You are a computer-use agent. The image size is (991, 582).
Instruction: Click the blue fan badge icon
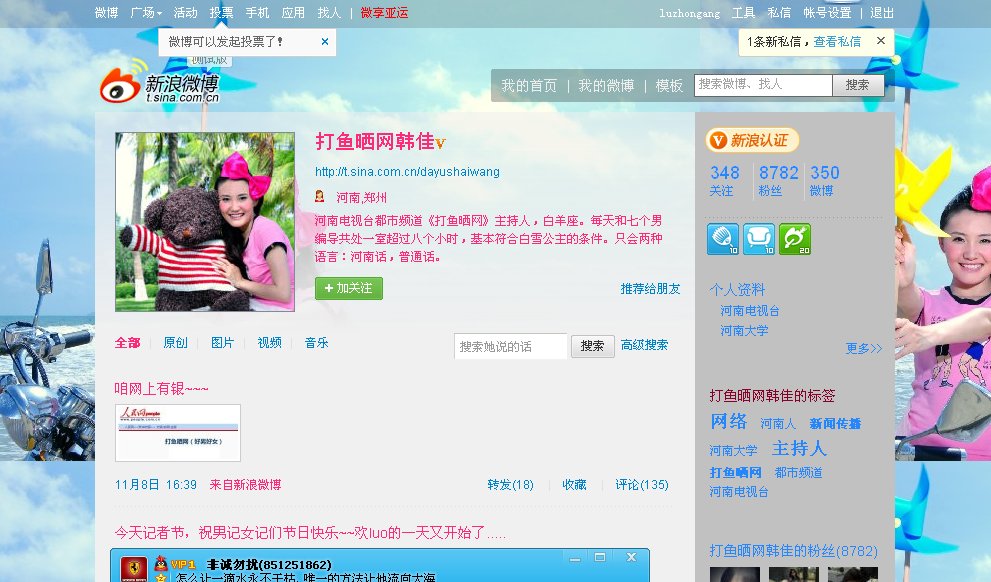(723, 239)
